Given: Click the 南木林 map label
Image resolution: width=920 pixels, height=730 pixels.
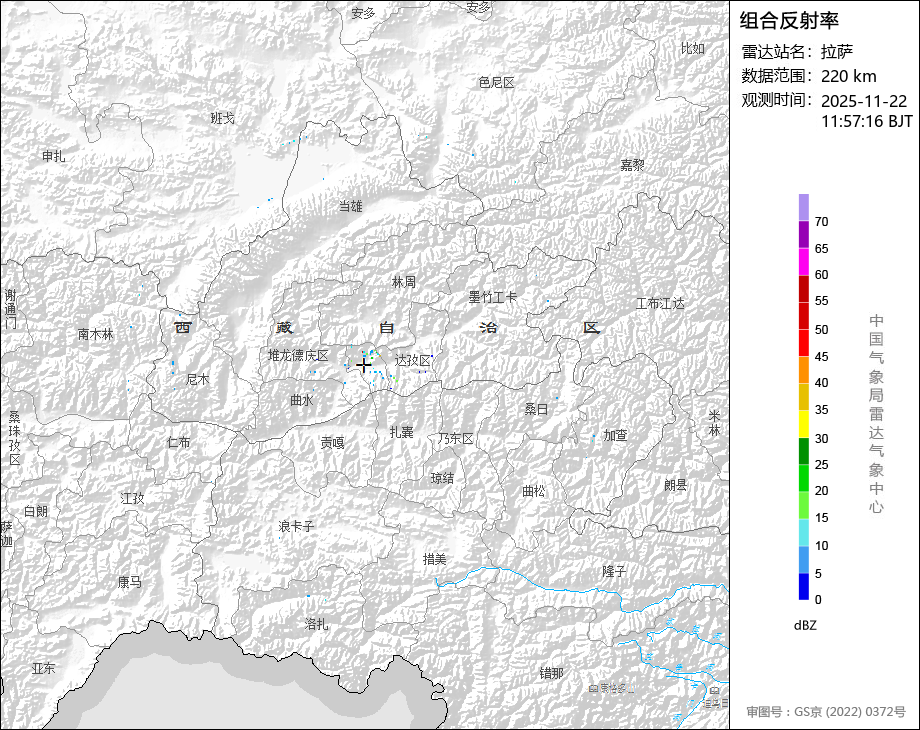Looking at the screenshot, I should (96, 334).
